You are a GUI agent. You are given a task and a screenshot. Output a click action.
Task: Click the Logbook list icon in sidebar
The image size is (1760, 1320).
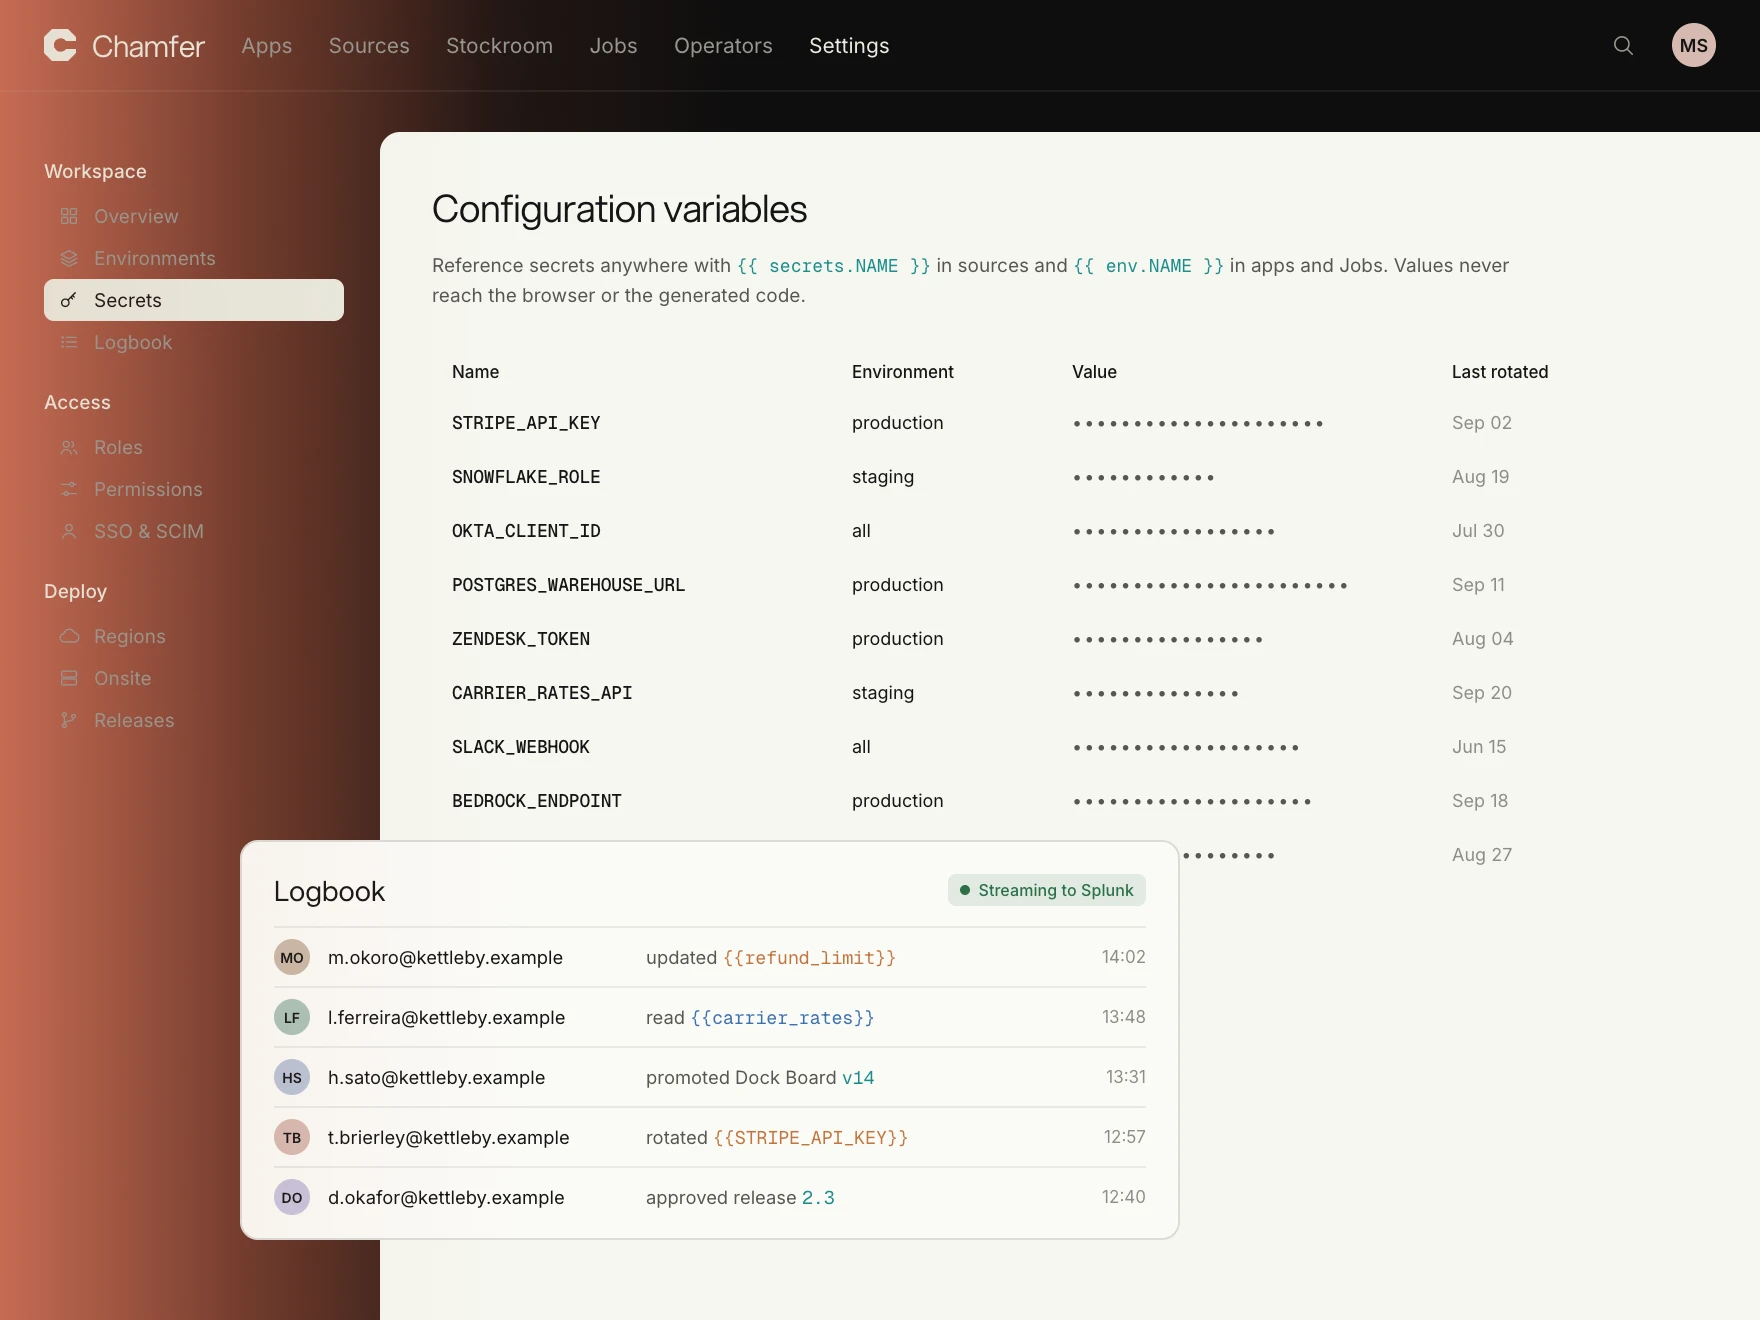(69, 342)
